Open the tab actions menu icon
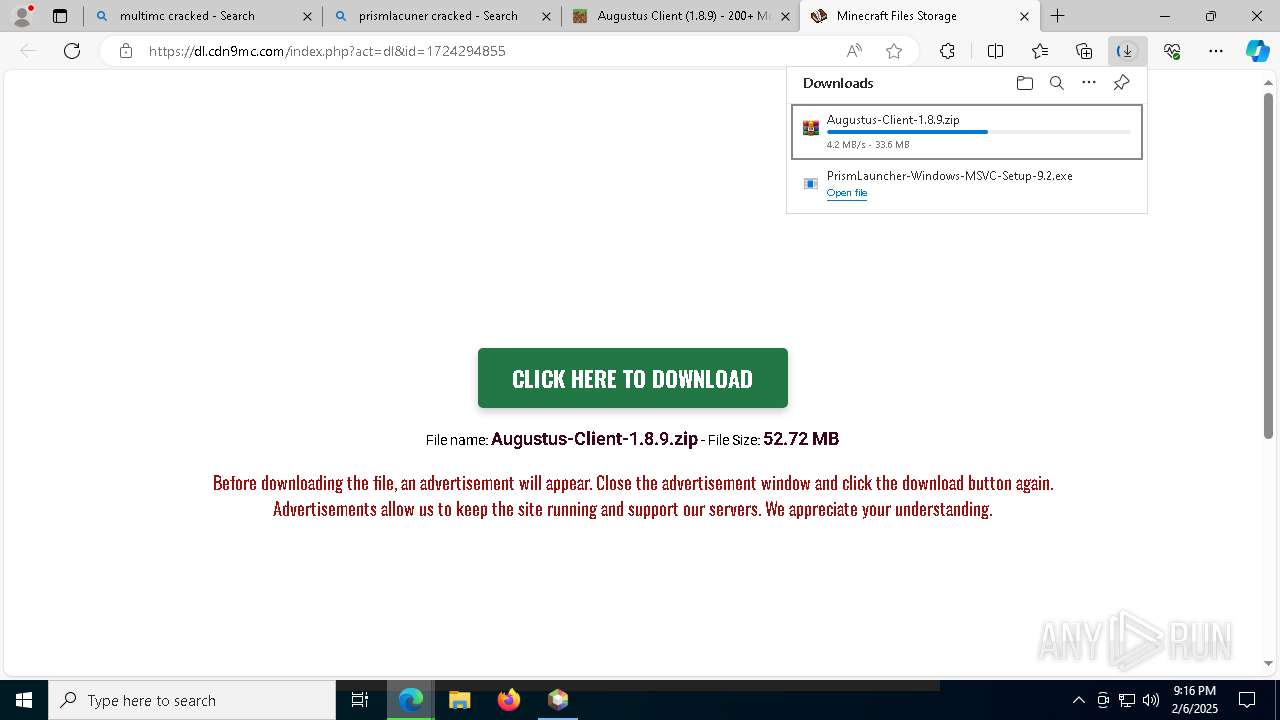Image resolution: width=1280 pixels, height=720 pixels. (x=60, y=16)
